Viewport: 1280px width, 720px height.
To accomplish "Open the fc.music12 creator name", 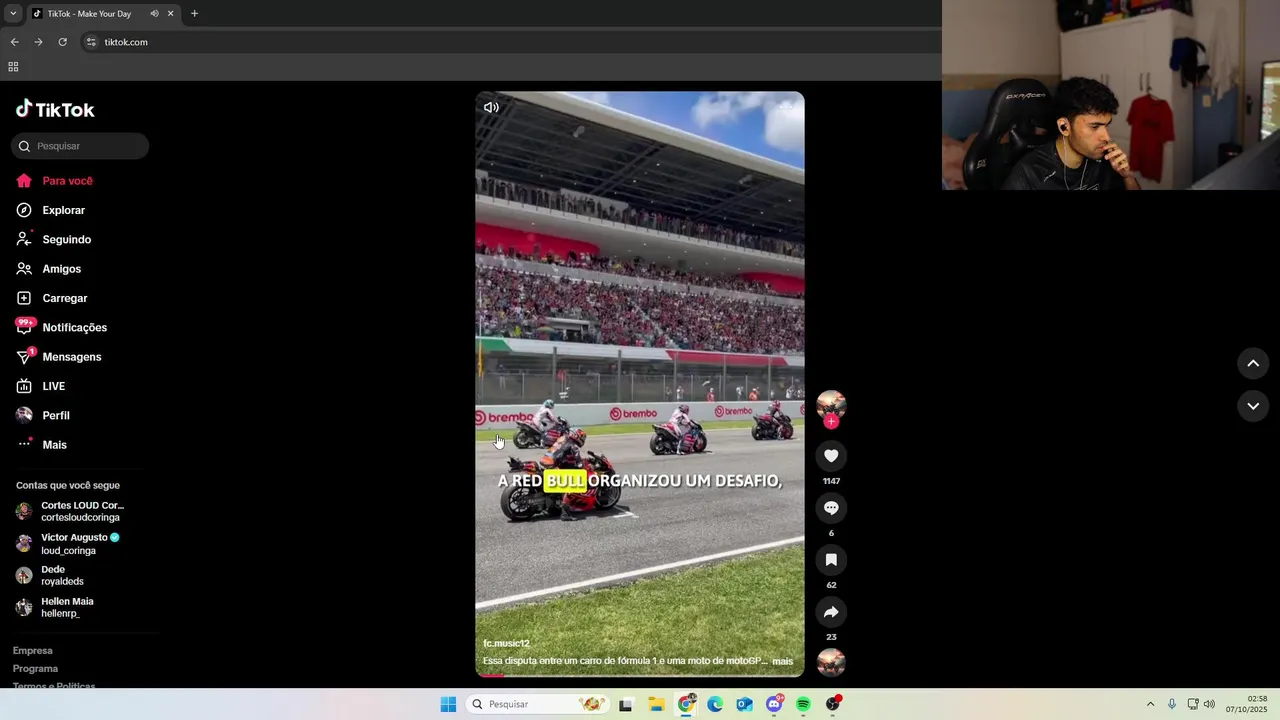I will (506, 643).
